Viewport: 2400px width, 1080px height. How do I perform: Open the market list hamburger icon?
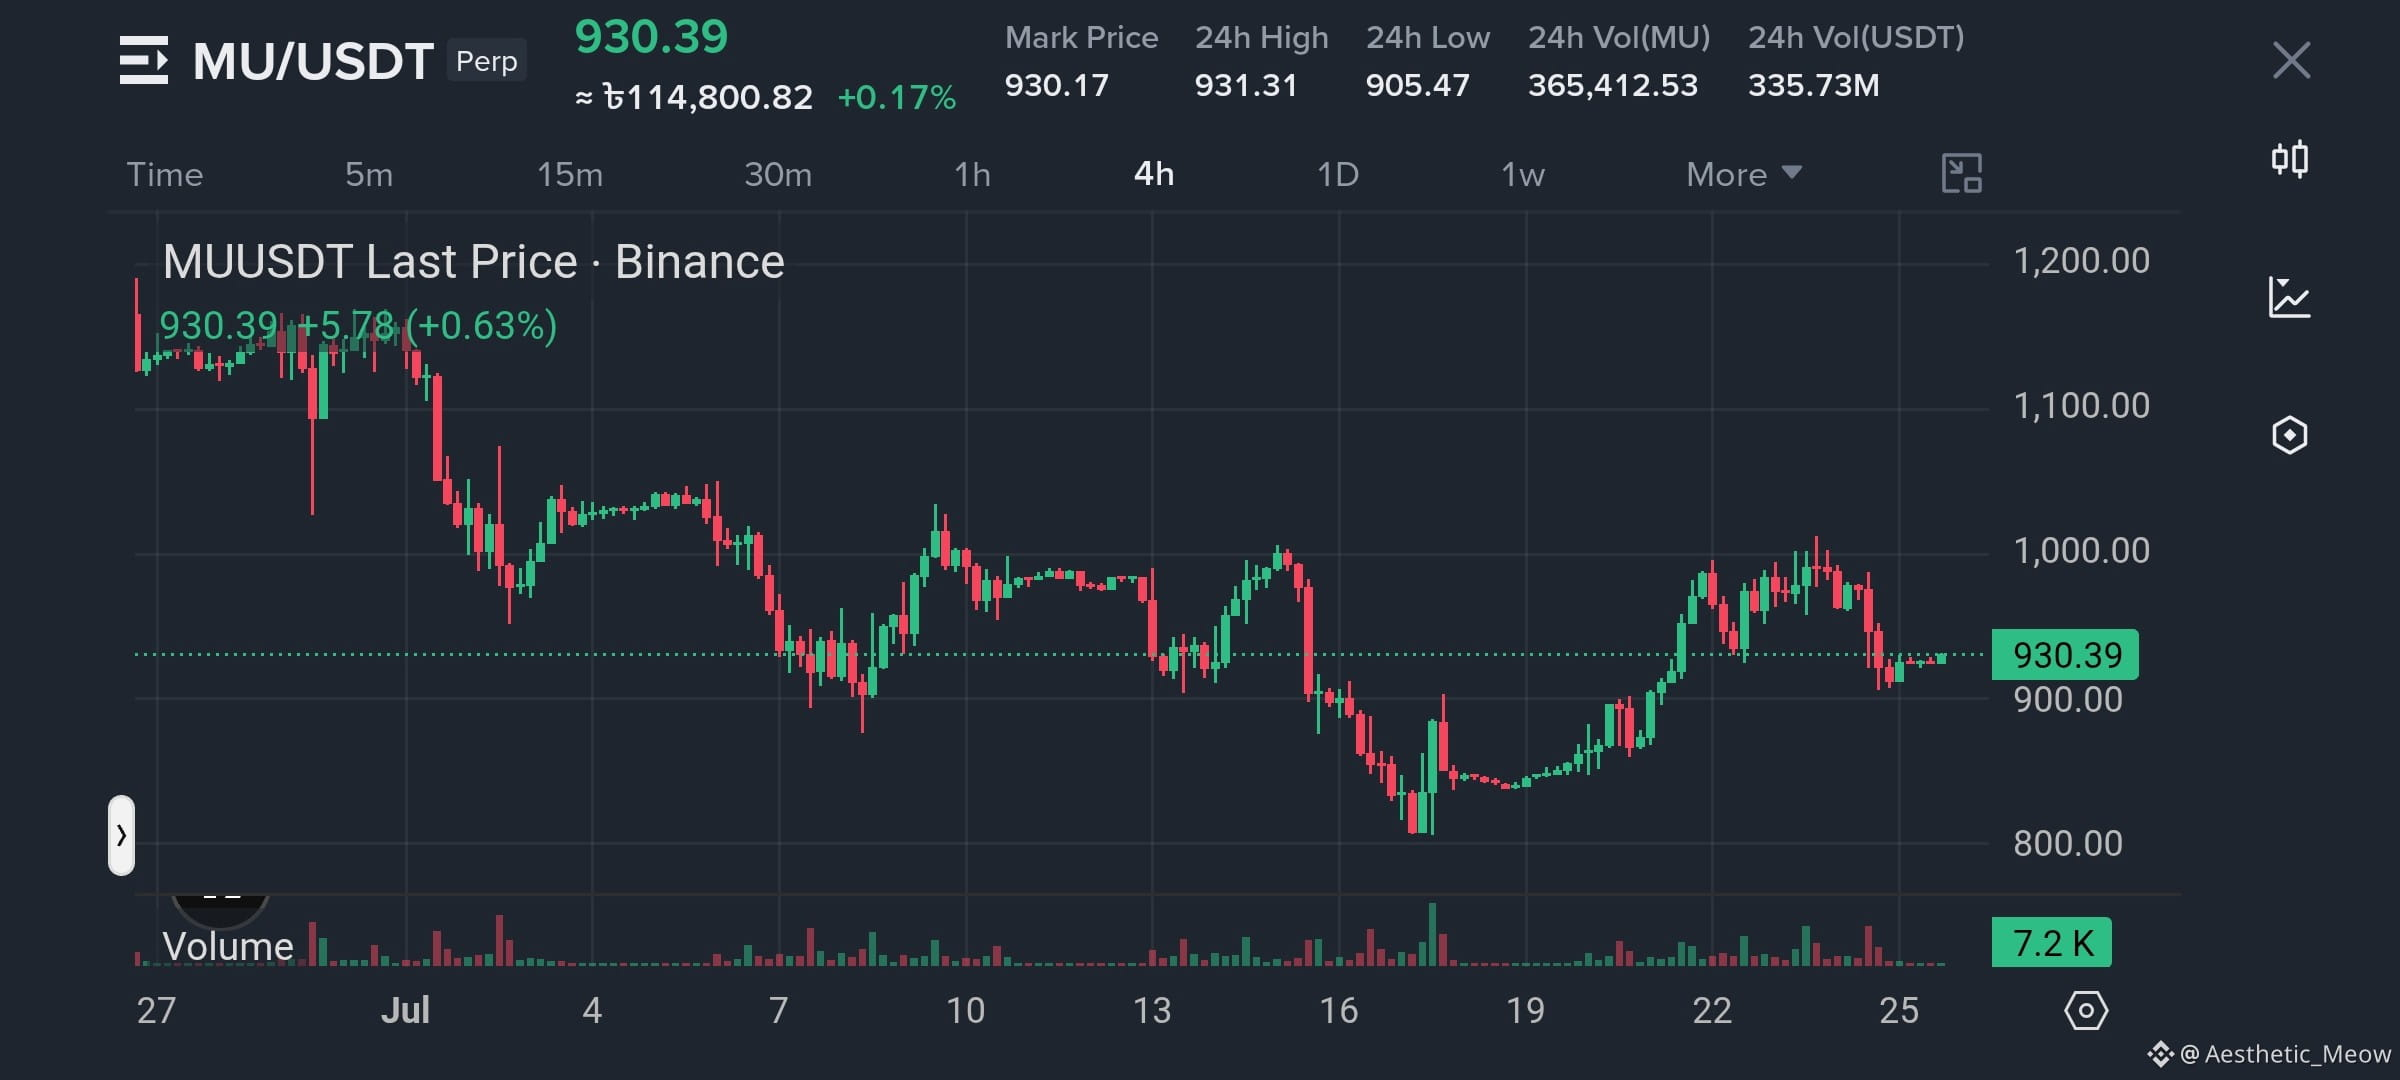144,60
